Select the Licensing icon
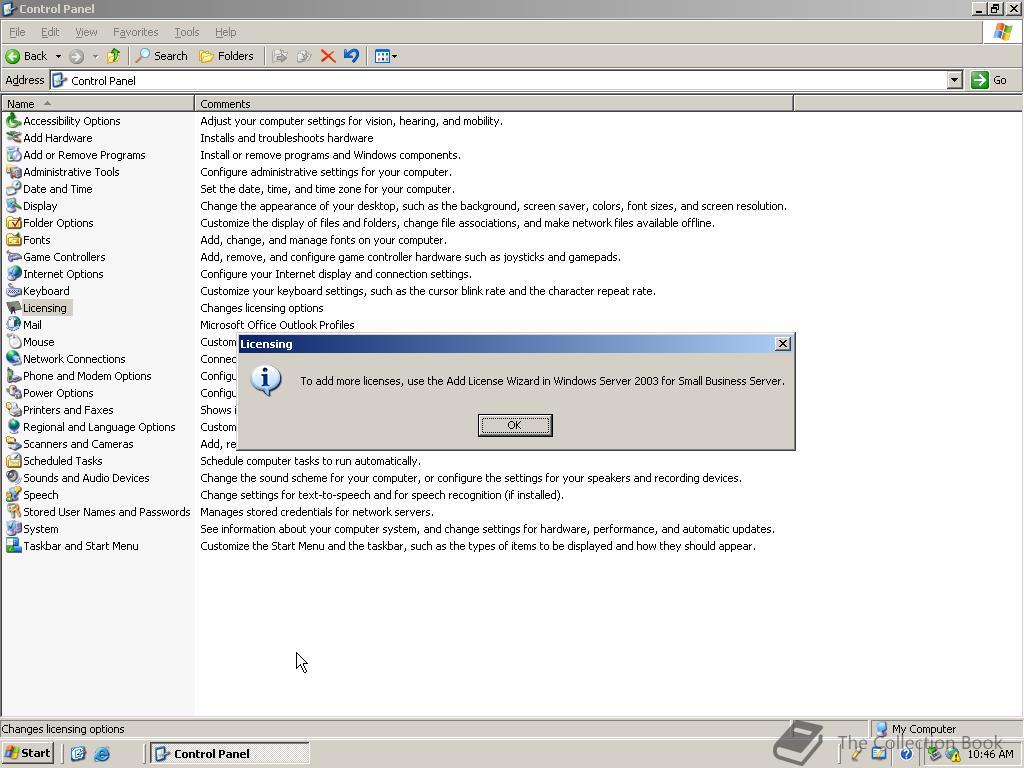 (14, 308)
